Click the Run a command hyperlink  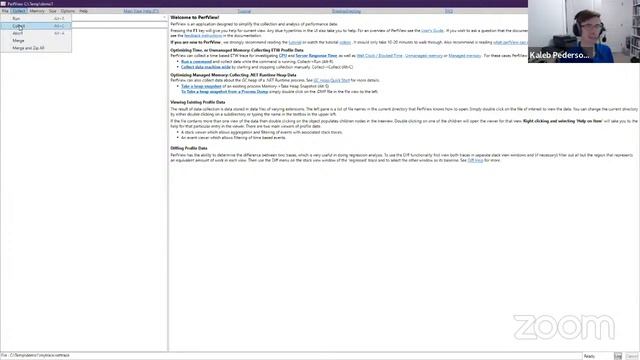tap(196, 62)
